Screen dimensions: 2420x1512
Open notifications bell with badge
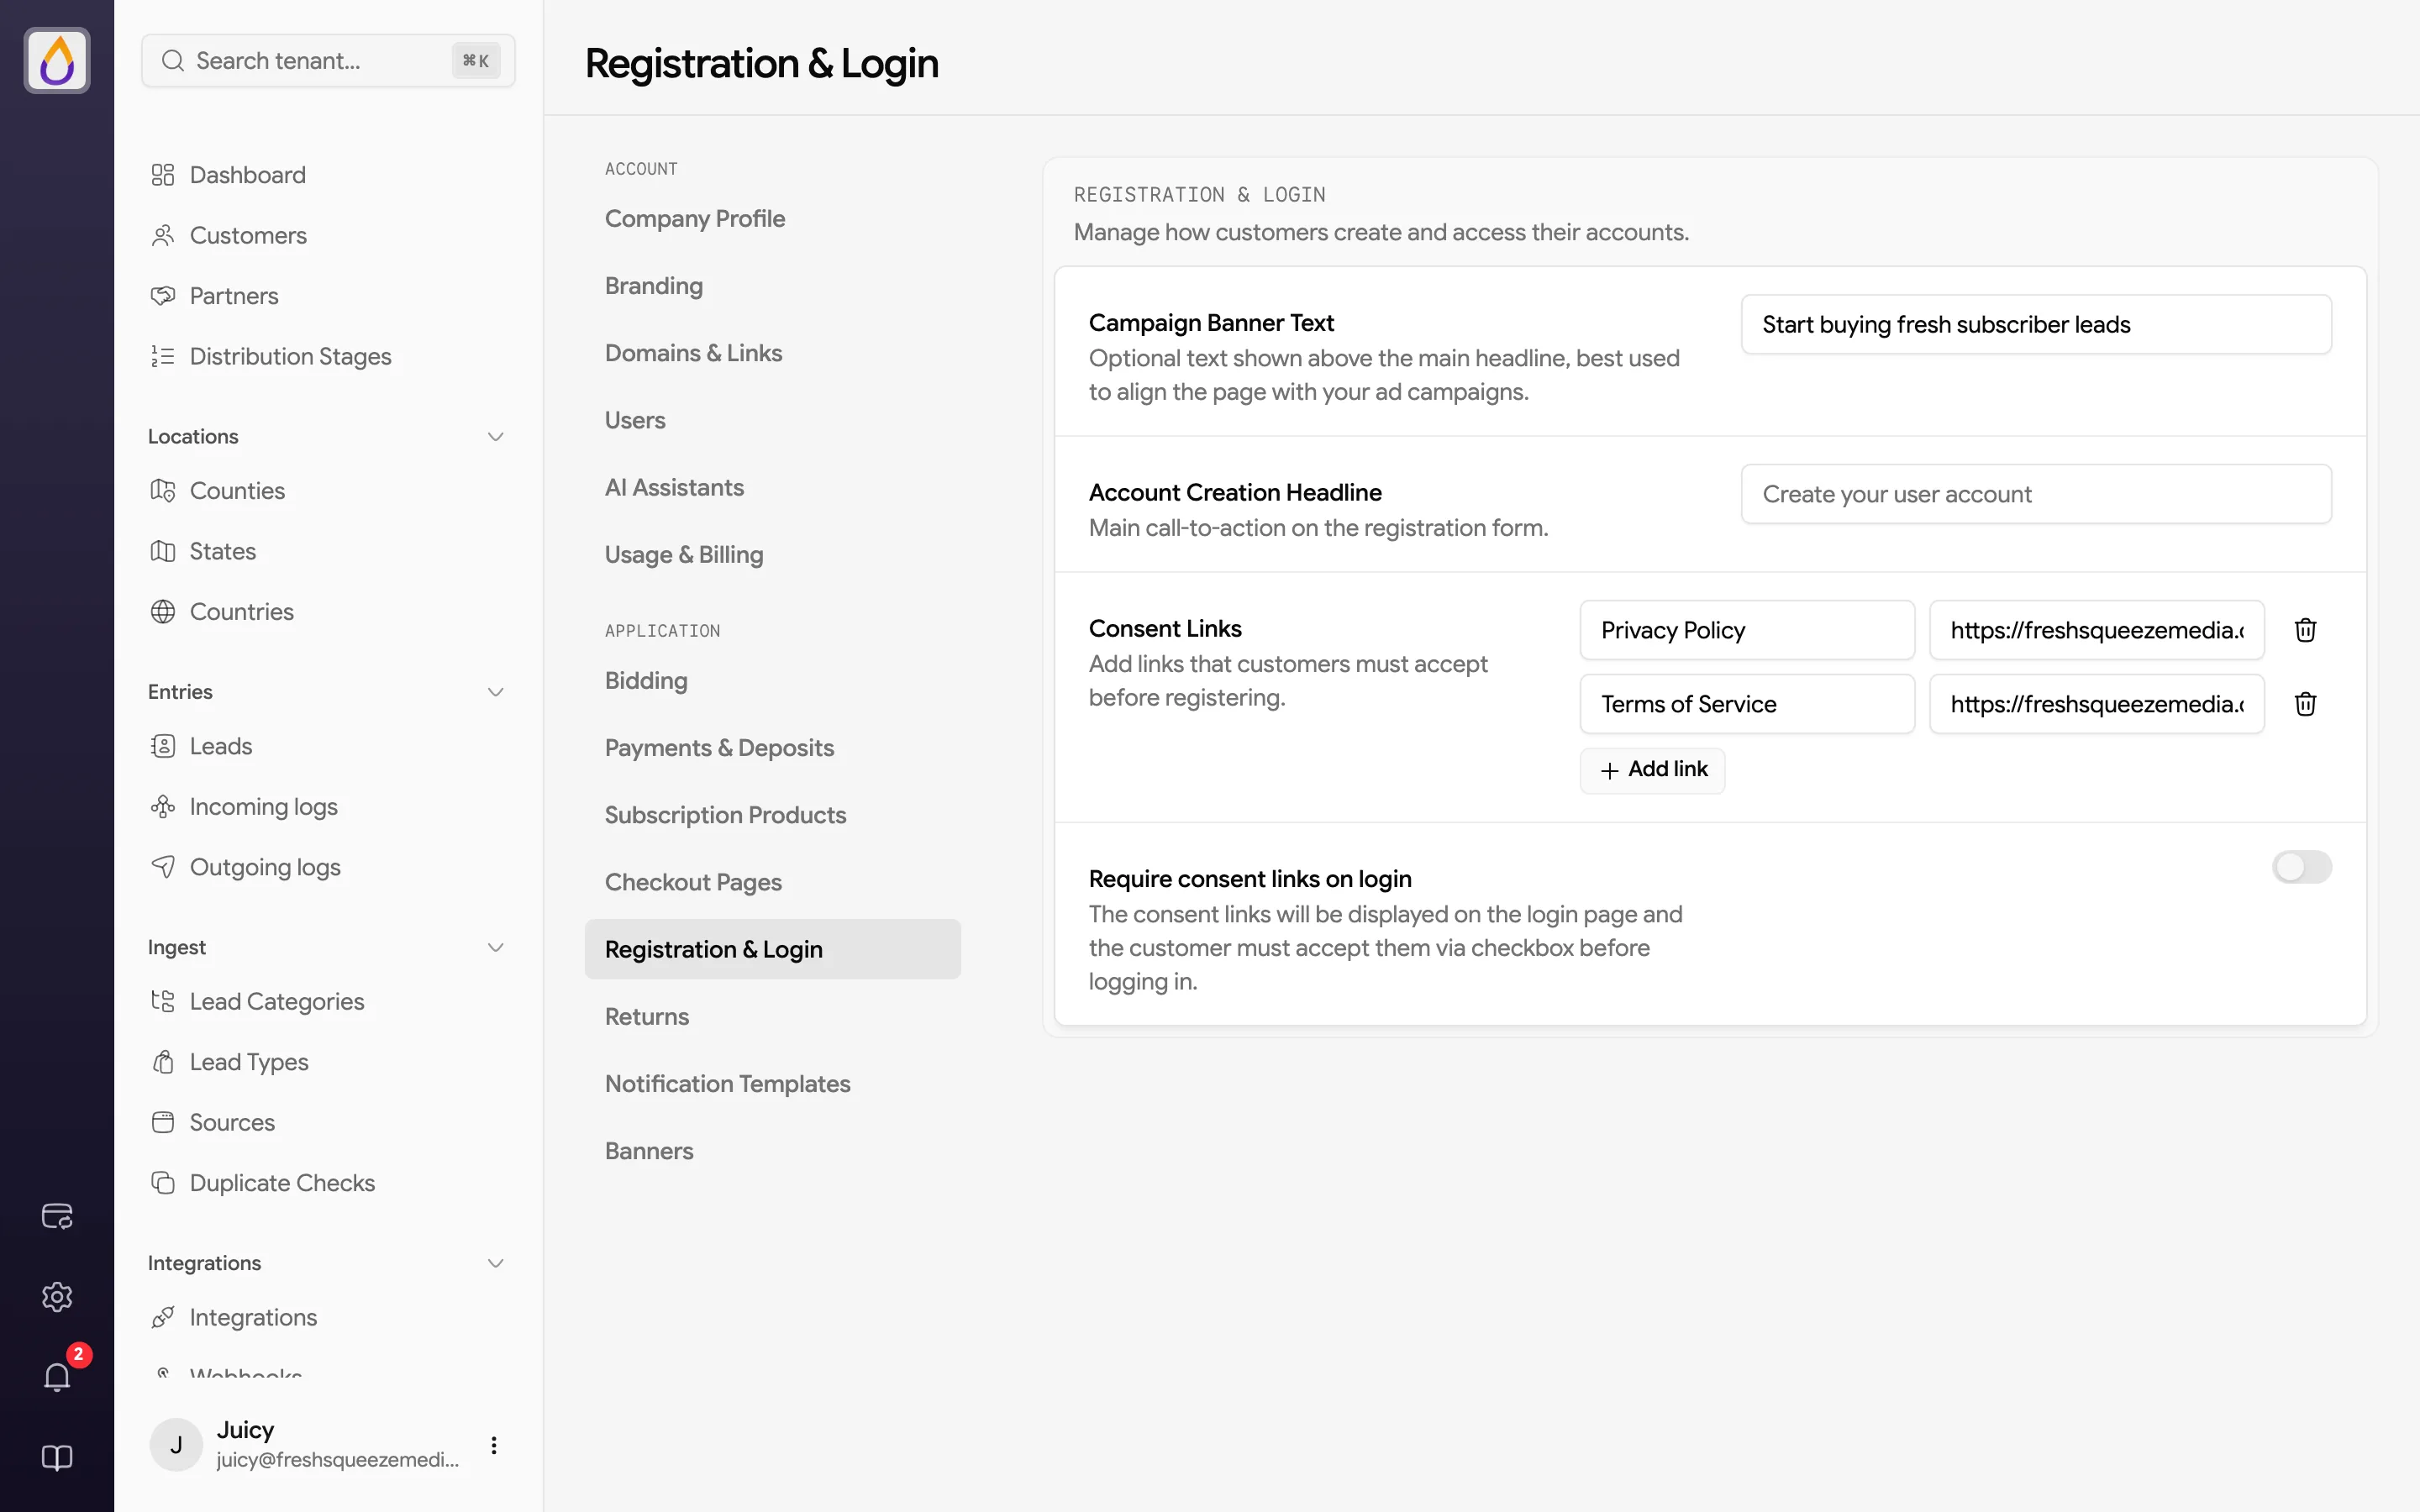tap(57, 1377)
